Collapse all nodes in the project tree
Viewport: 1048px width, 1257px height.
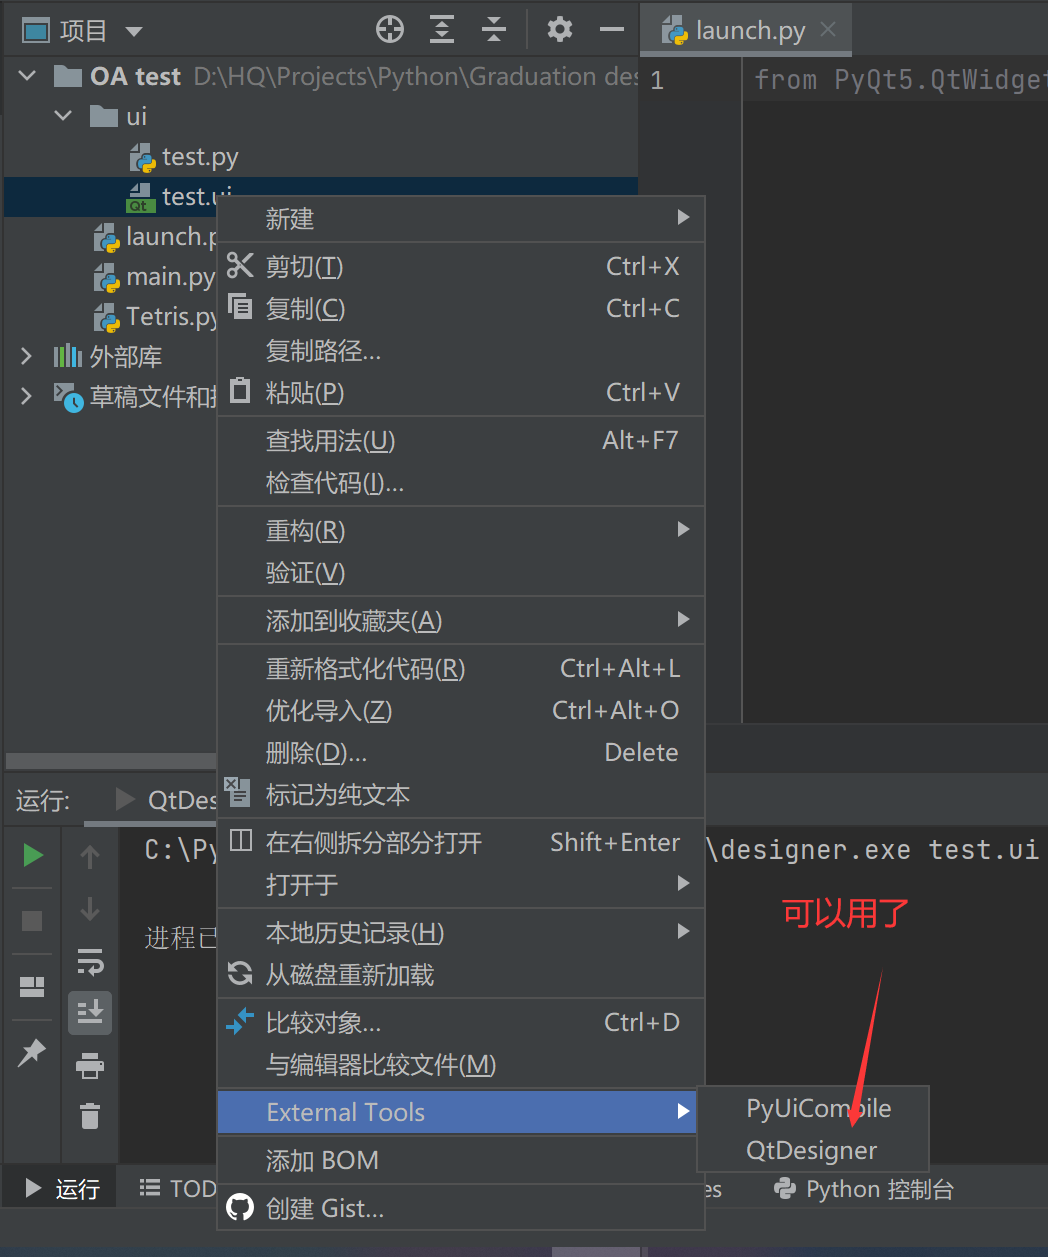click(x=493, y=29)
